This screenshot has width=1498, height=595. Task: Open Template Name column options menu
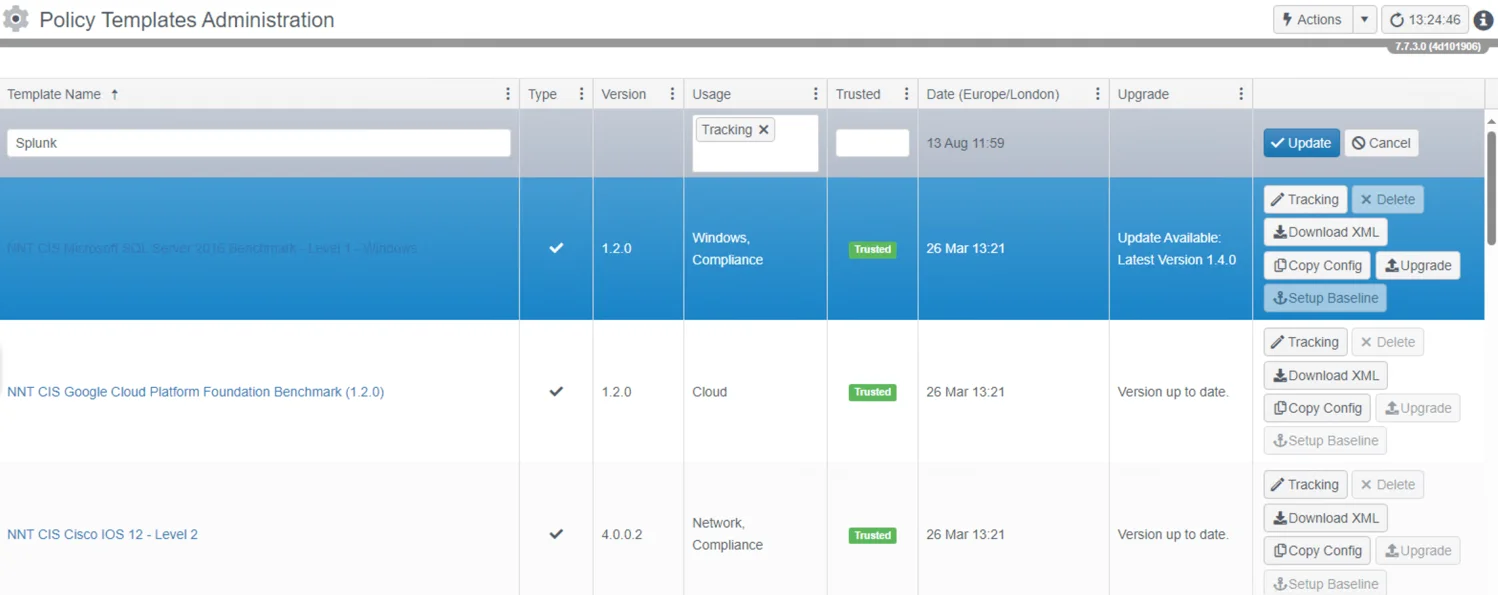[x=508, y=94]
